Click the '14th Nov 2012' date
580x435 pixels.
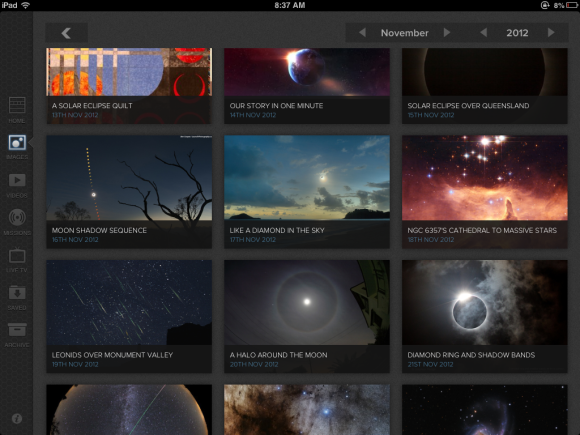coord(253,115)
